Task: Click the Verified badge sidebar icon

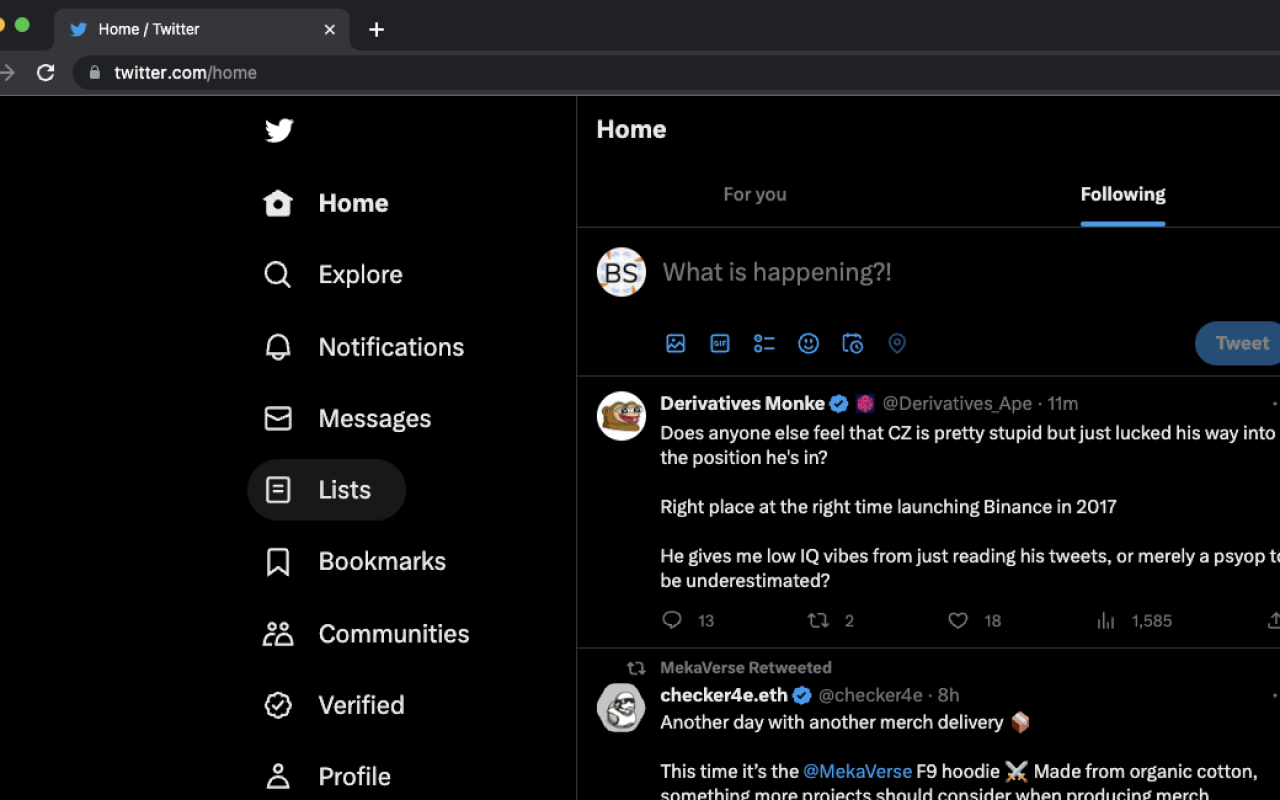Action: [x=278, y=705]
